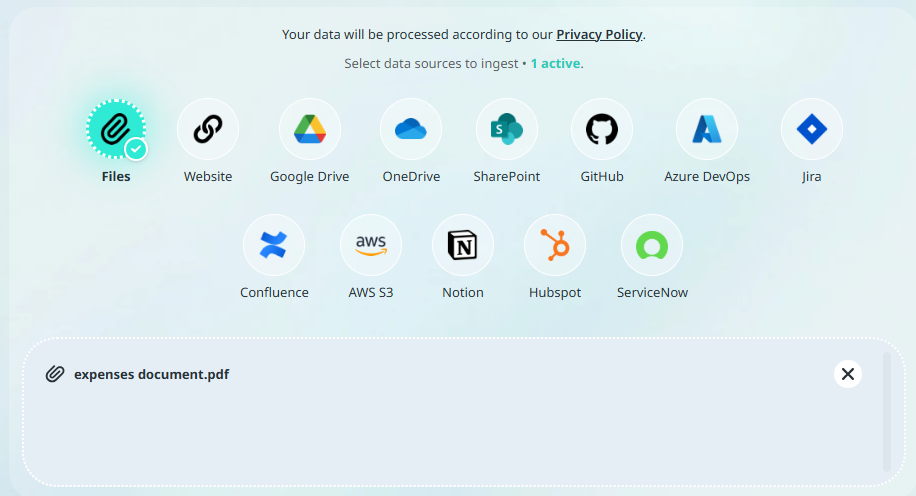Click the paperclip icon beside expenses document.pdf

coord(55,374)
